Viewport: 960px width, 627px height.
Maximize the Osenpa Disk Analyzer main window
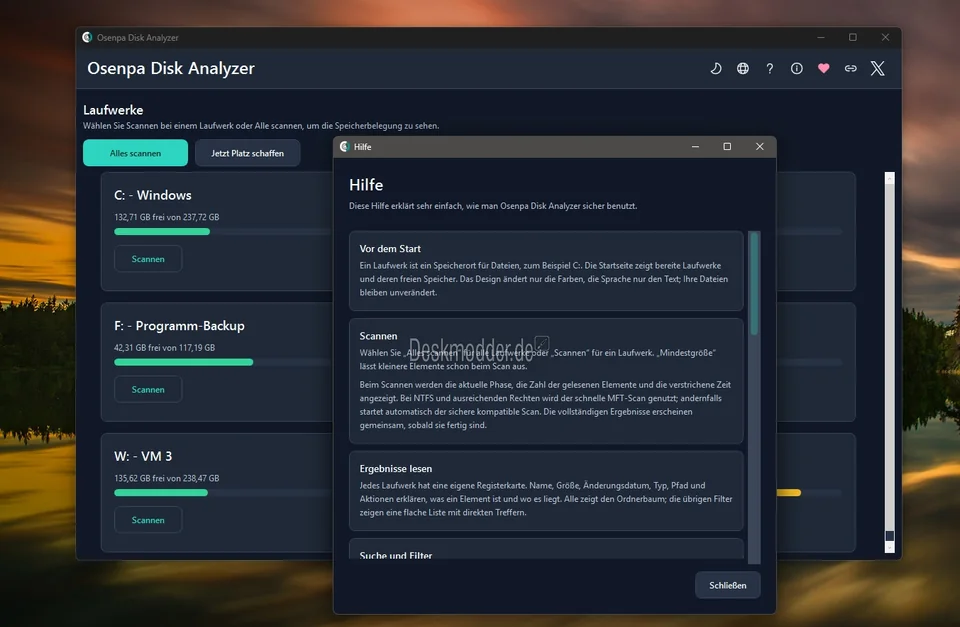pyautogui.click(x=853, y=37)
